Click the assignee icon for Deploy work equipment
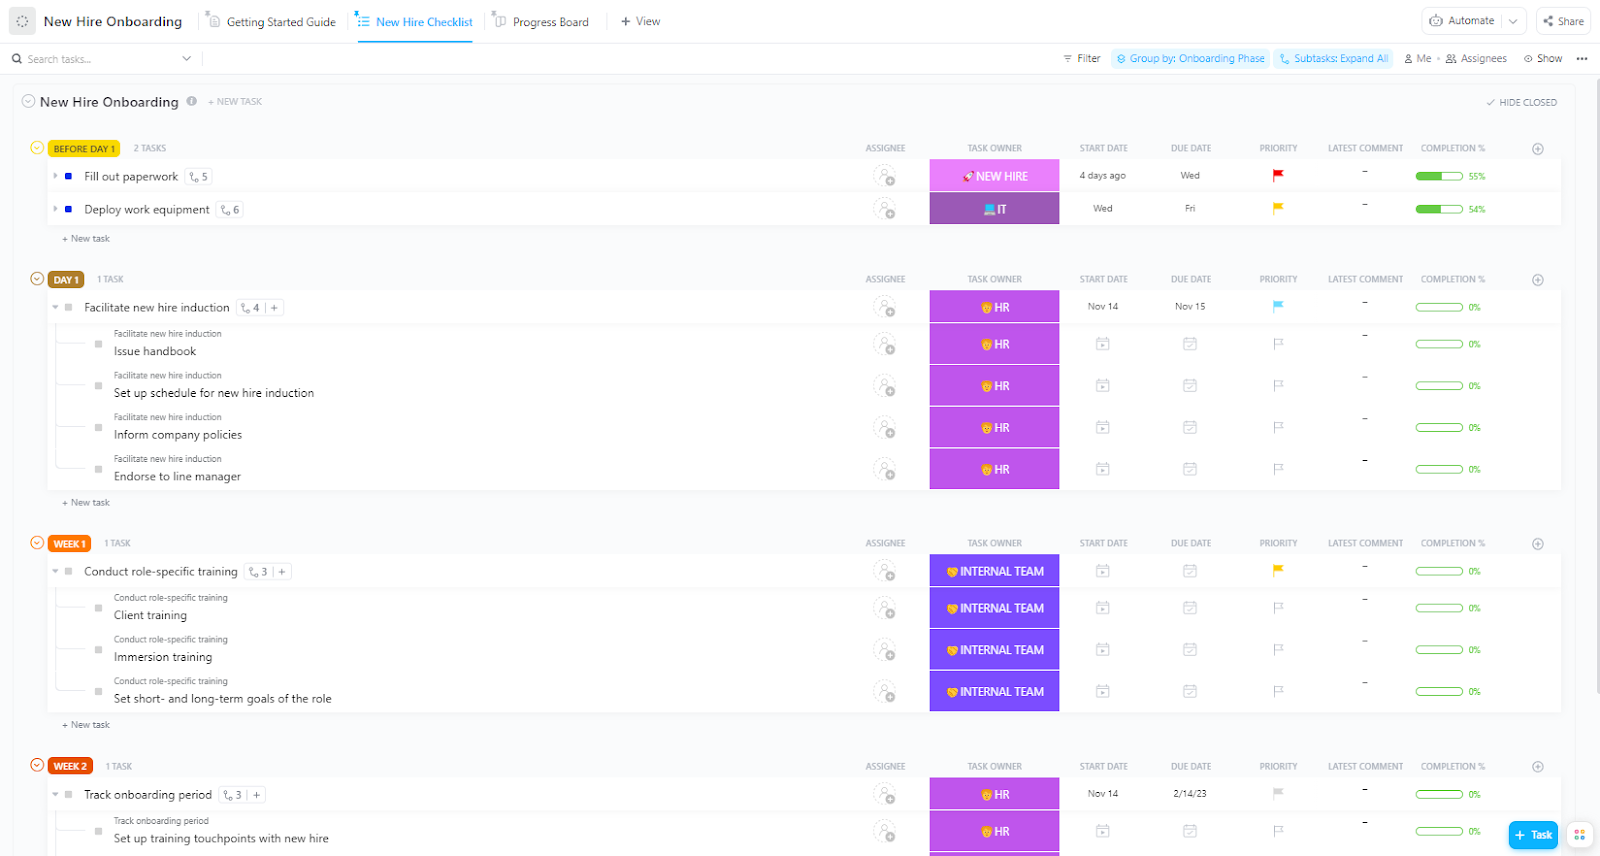1600x856 pixels. click(x=884, y=209)
